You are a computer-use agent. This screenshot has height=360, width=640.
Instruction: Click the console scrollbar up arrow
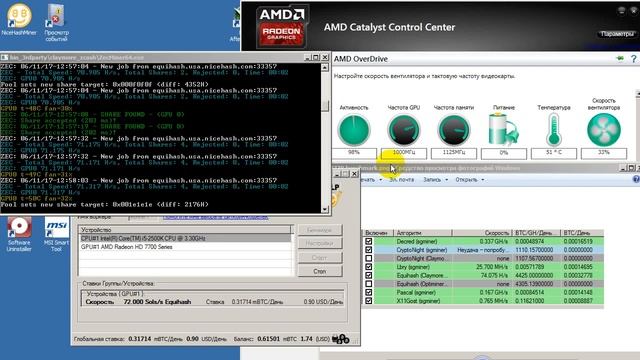325,67
